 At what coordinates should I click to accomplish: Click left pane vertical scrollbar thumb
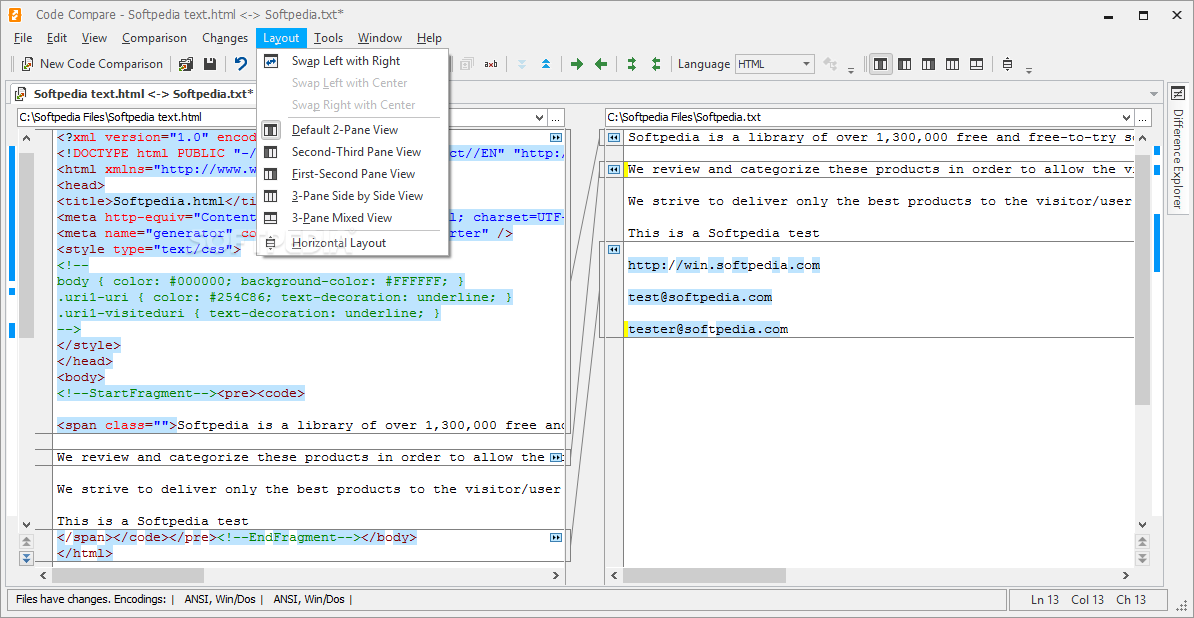(27, 244)
